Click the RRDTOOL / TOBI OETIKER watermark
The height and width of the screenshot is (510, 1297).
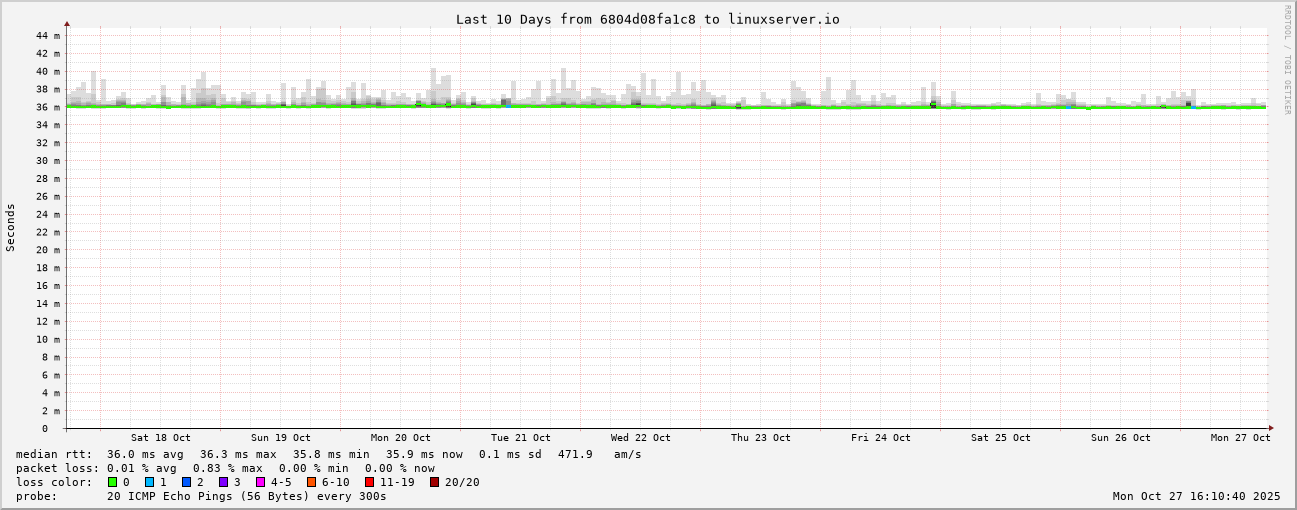tap(1288, 59)
